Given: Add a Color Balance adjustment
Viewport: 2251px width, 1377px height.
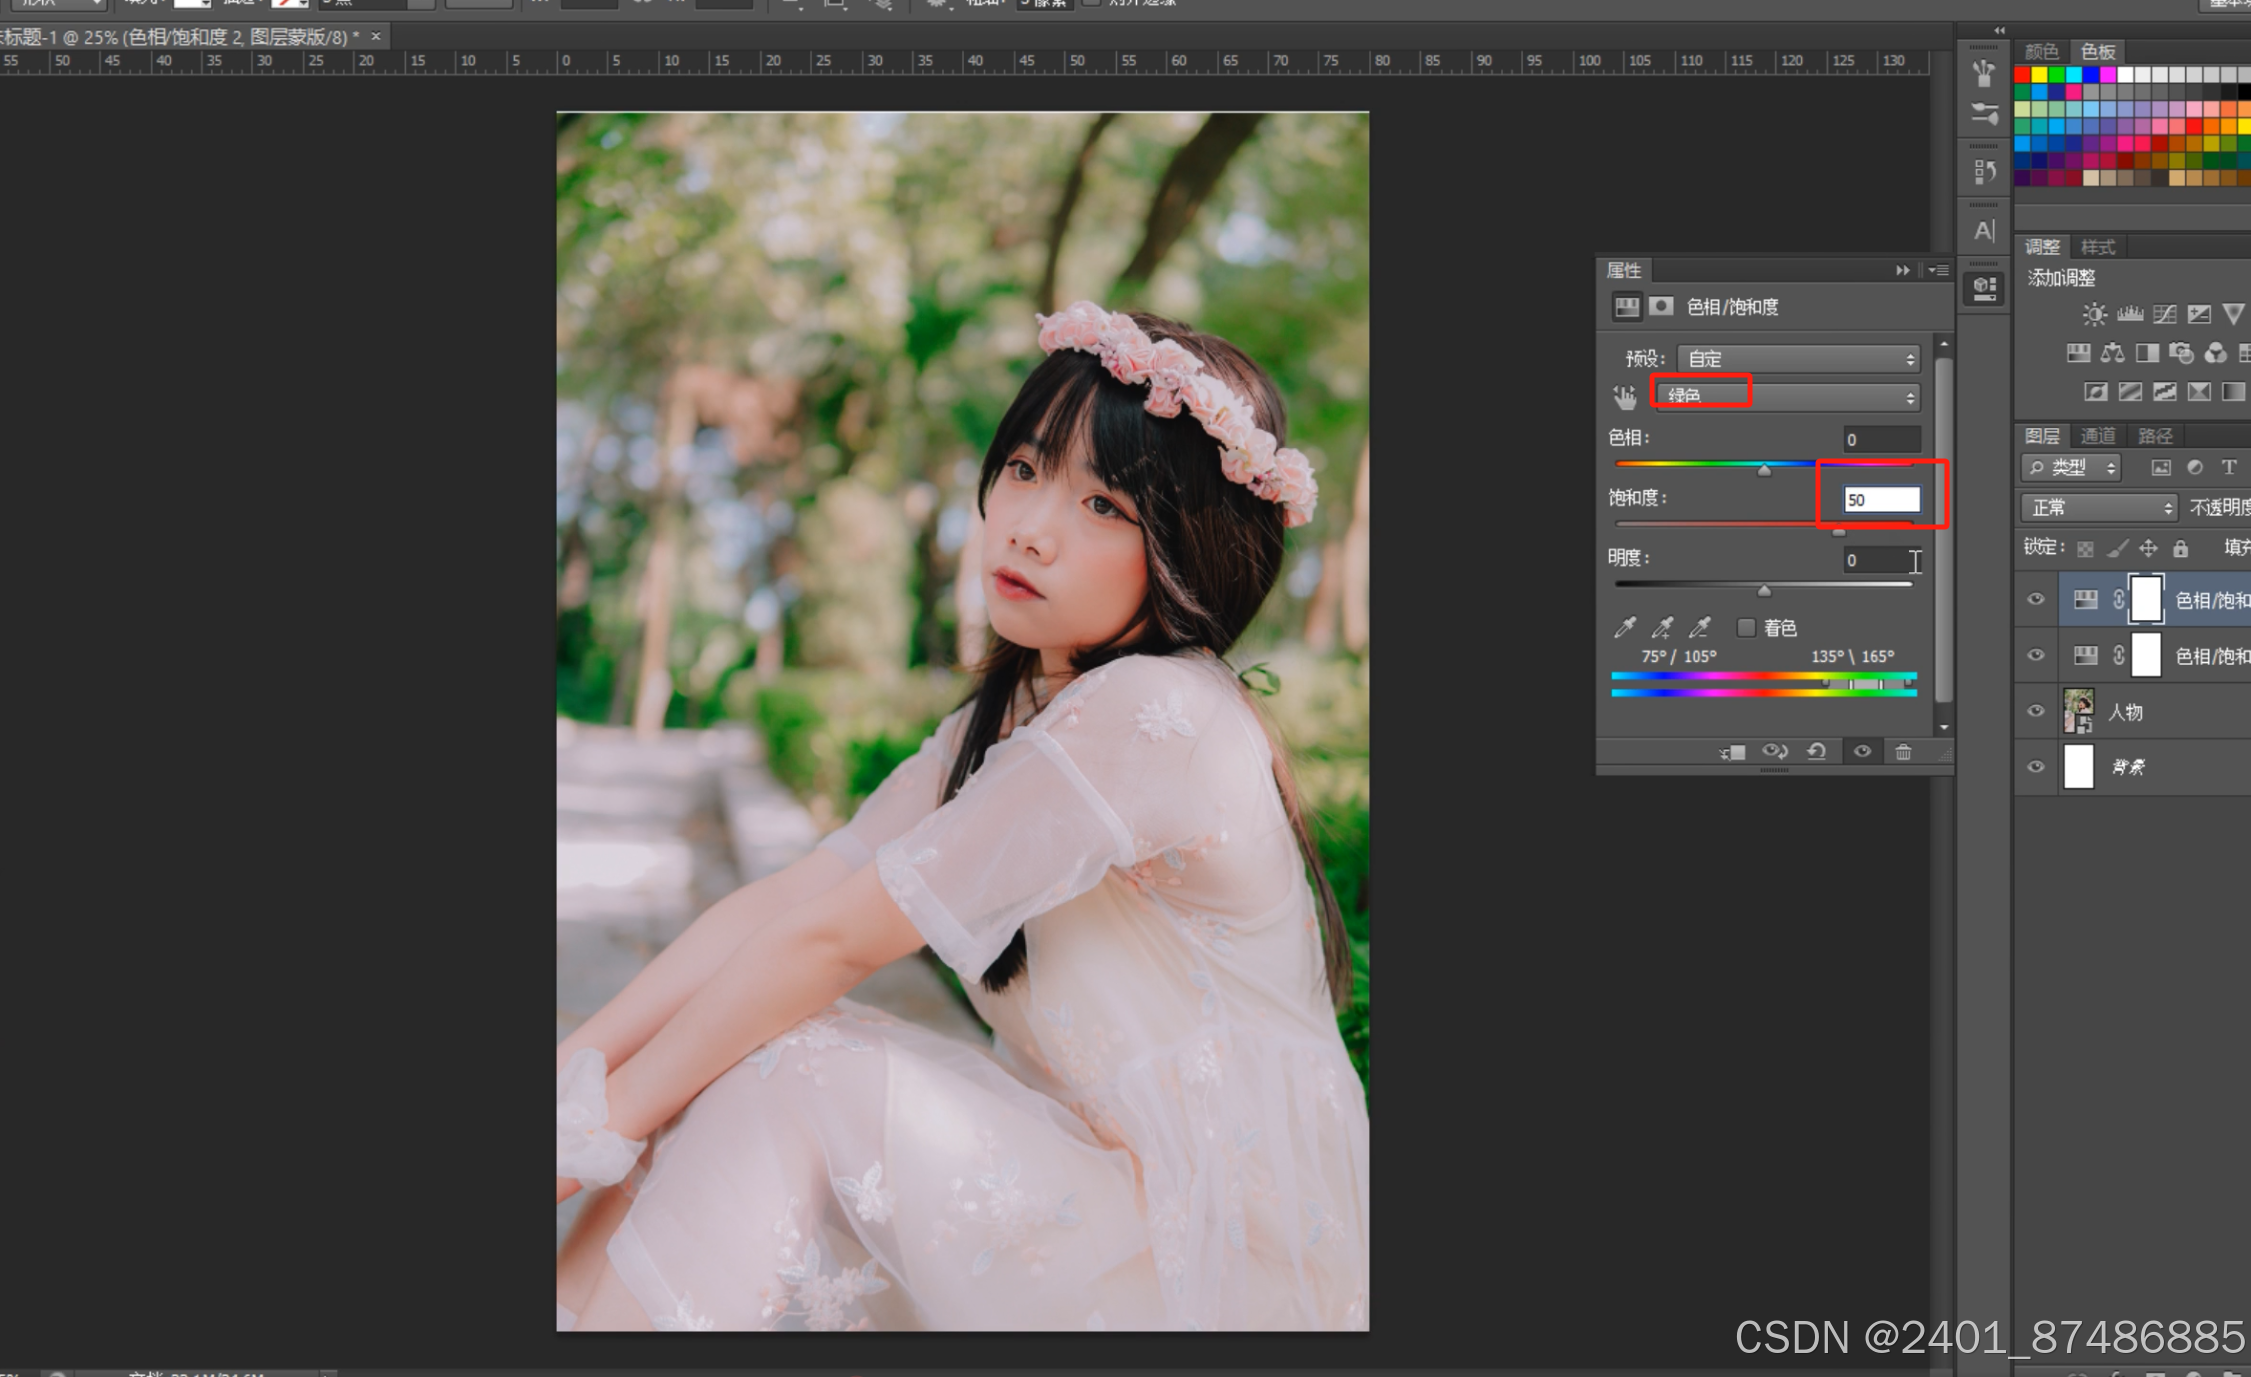Looking at the screenshot, I should coord(2112,353).
